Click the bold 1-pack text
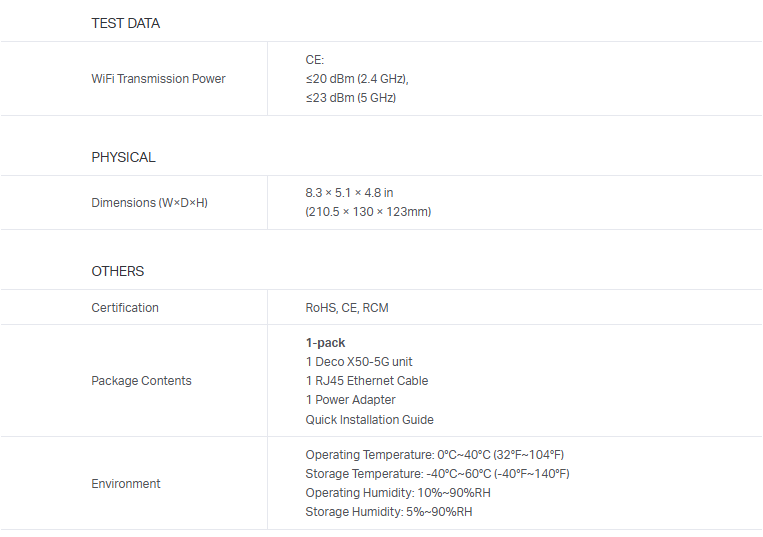763x537 pixels. tap(325, 343)
